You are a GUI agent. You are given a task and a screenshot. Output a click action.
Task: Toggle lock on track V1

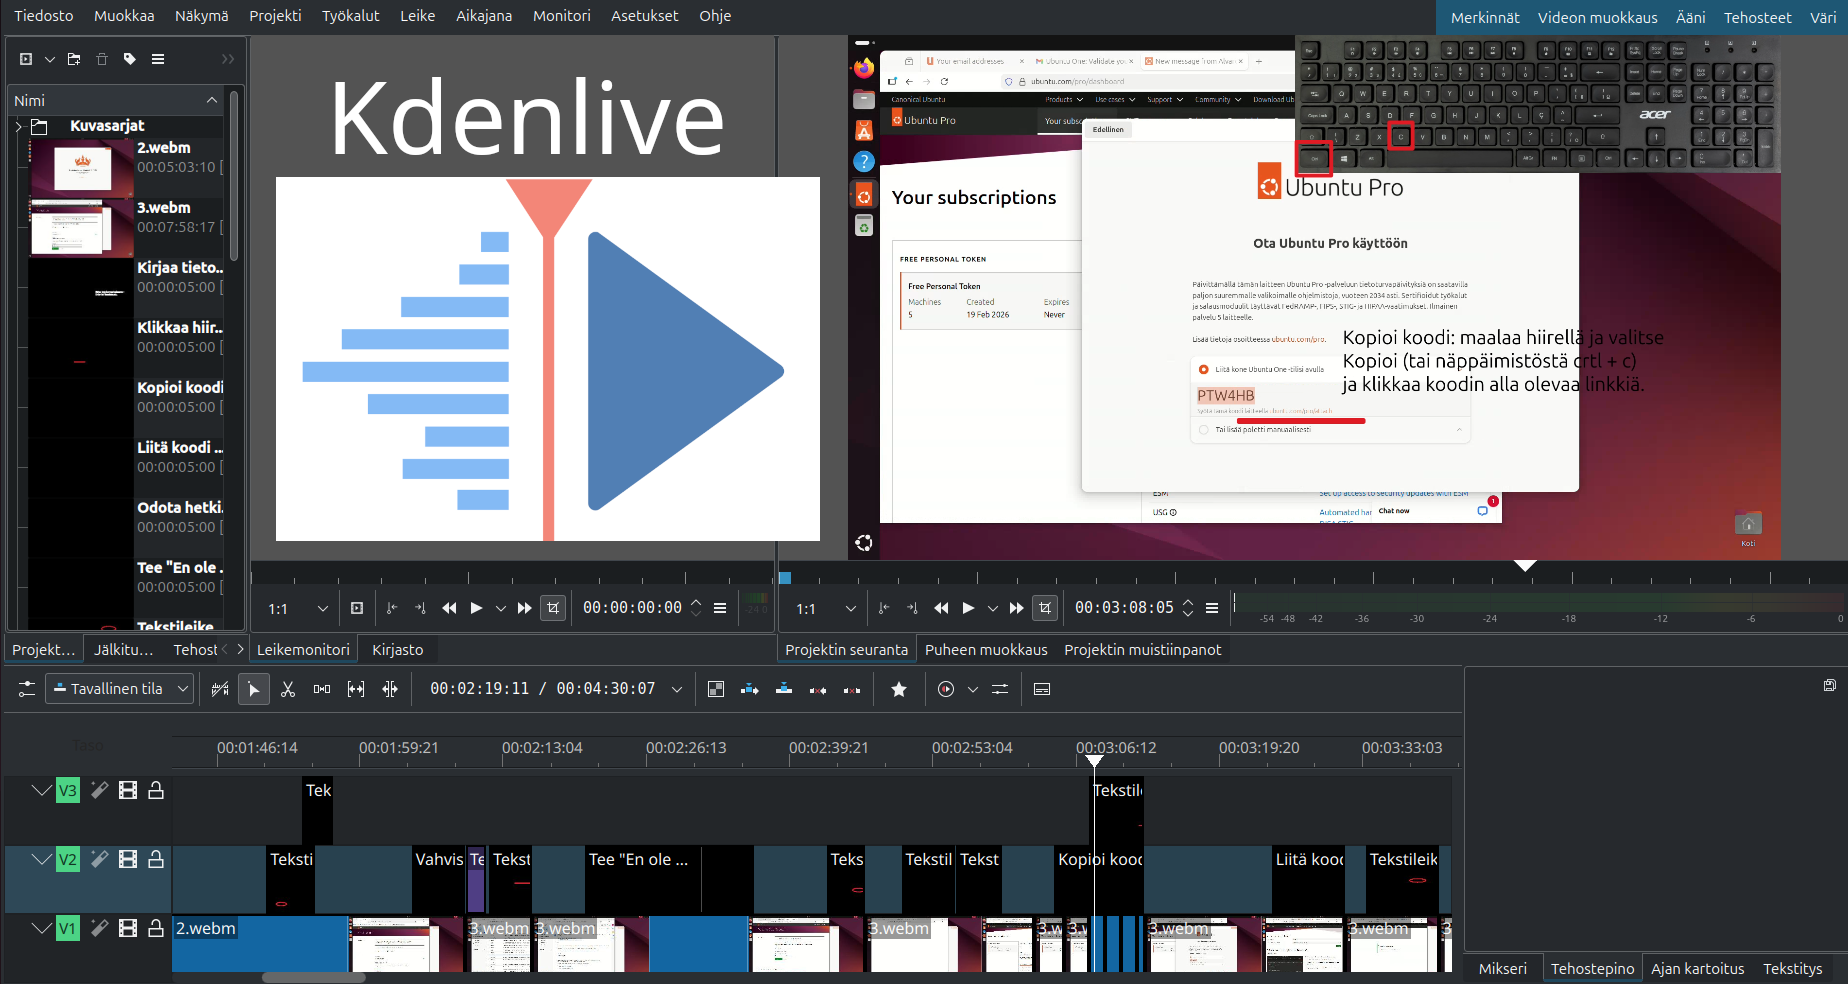[156, 928]
